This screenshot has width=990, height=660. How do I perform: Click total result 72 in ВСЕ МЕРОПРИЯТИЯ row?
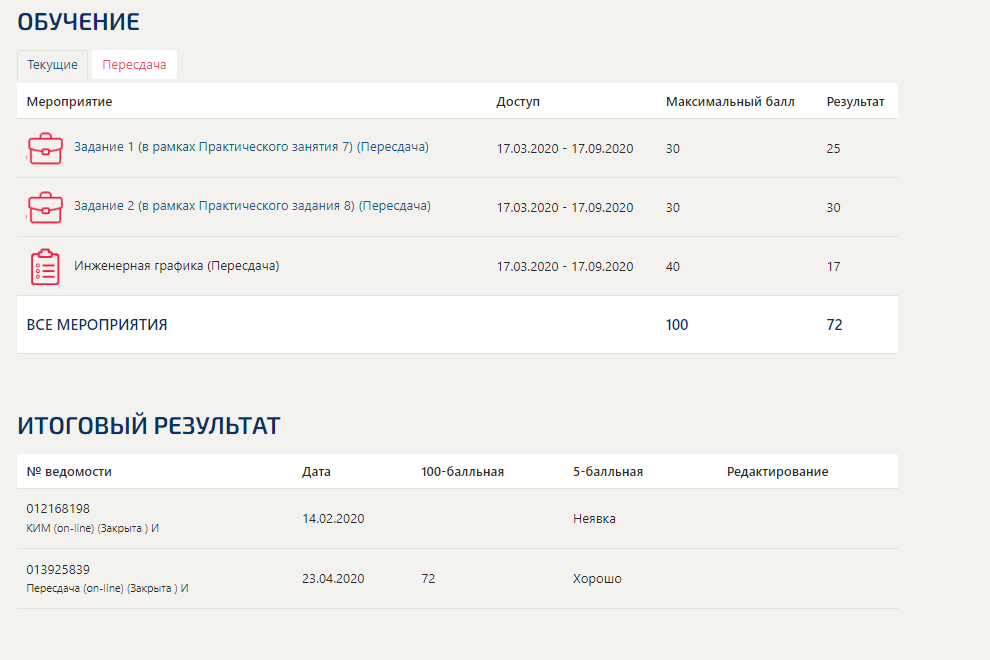(x=834, y=325)
